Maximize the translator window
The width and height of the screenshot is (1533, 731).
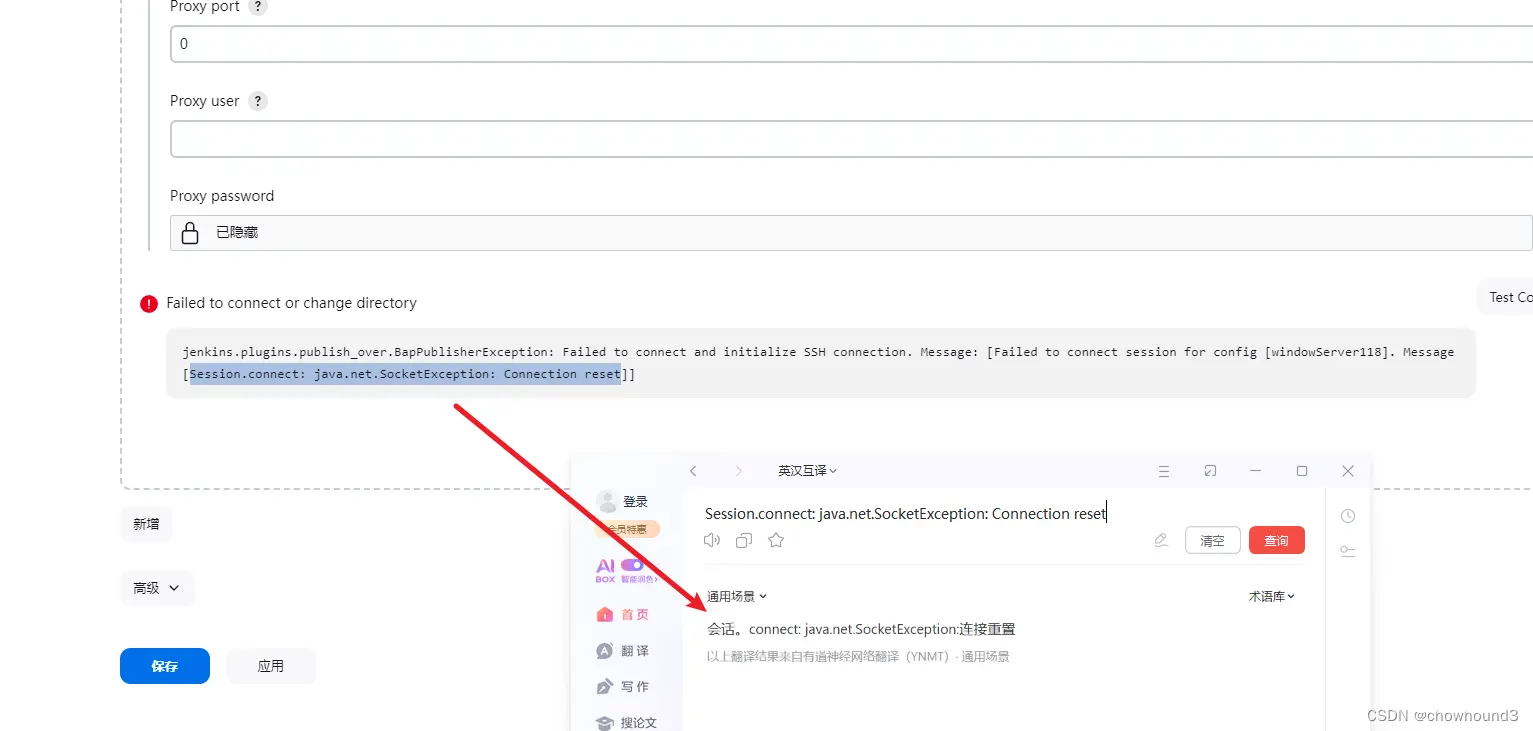[1302, 471]
